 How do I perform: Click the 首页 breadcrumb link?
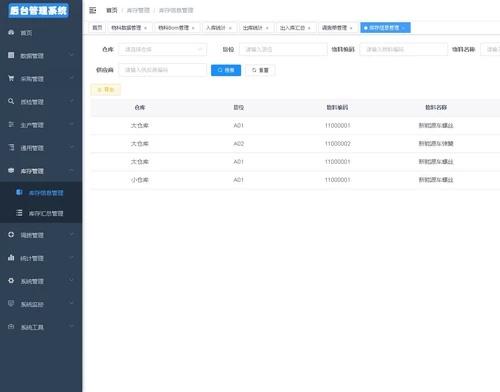112,10
